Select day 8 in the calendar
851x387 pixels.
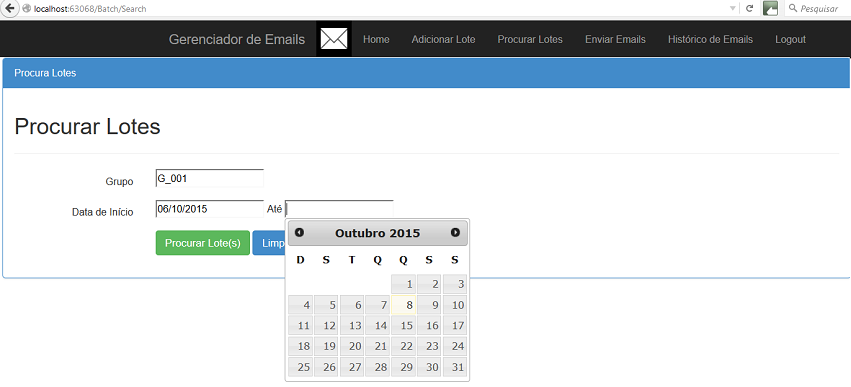403,305
